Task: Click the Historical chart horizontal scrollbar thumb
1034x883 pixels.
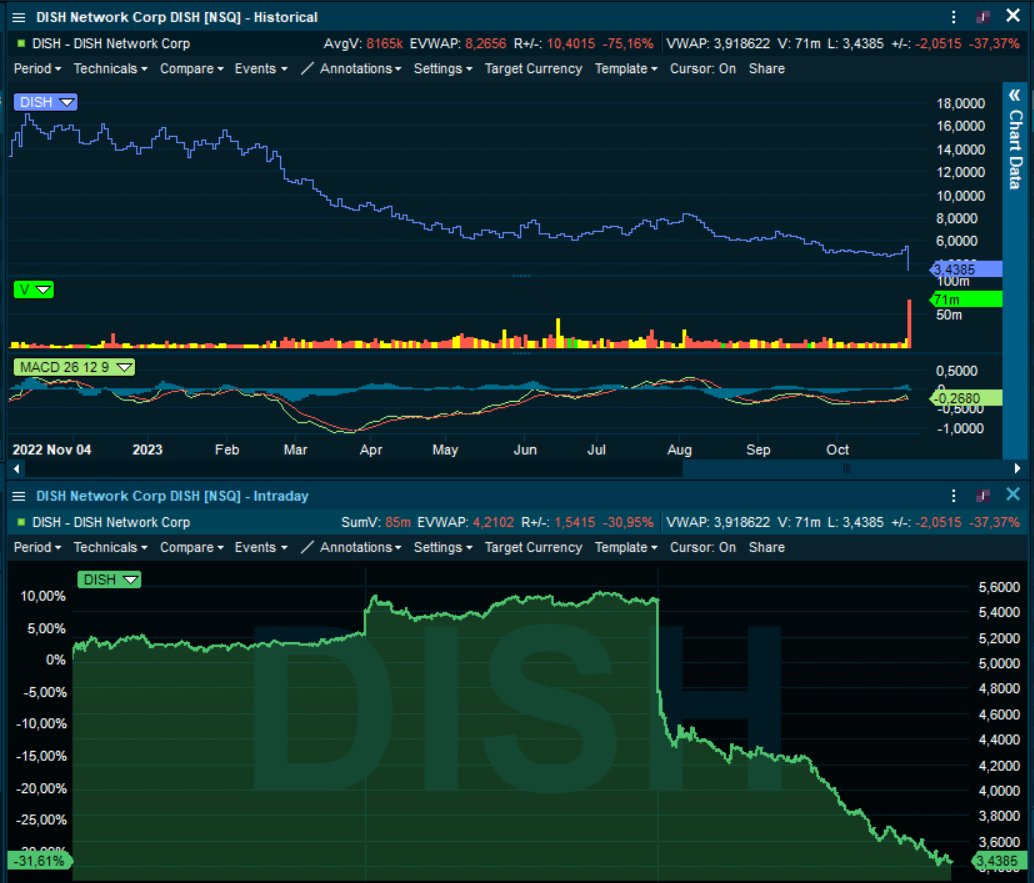Action: pos(846,469)
